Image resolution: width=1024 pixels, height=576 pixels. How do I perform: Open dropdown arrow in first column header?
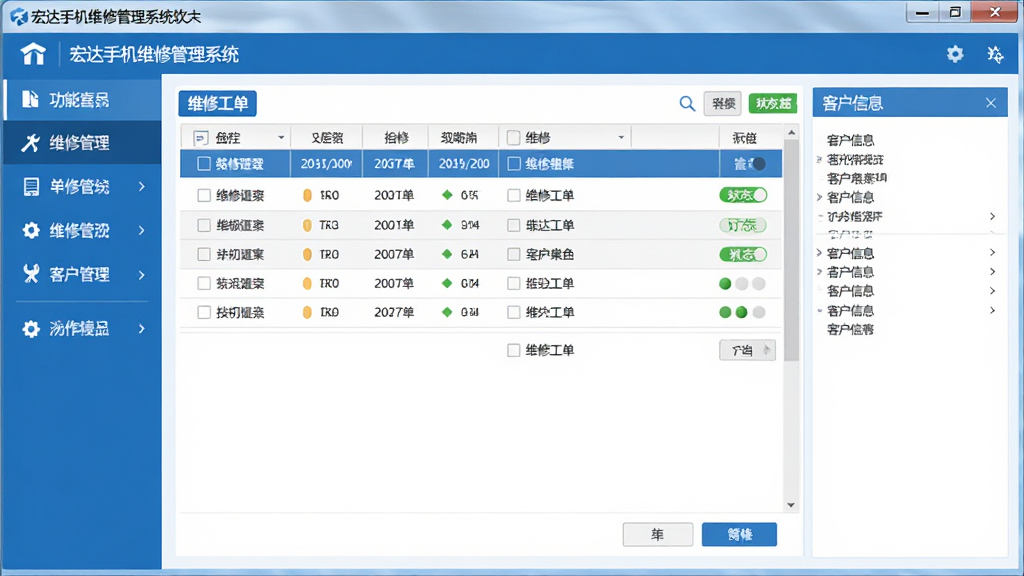click(x=281, y=138)
